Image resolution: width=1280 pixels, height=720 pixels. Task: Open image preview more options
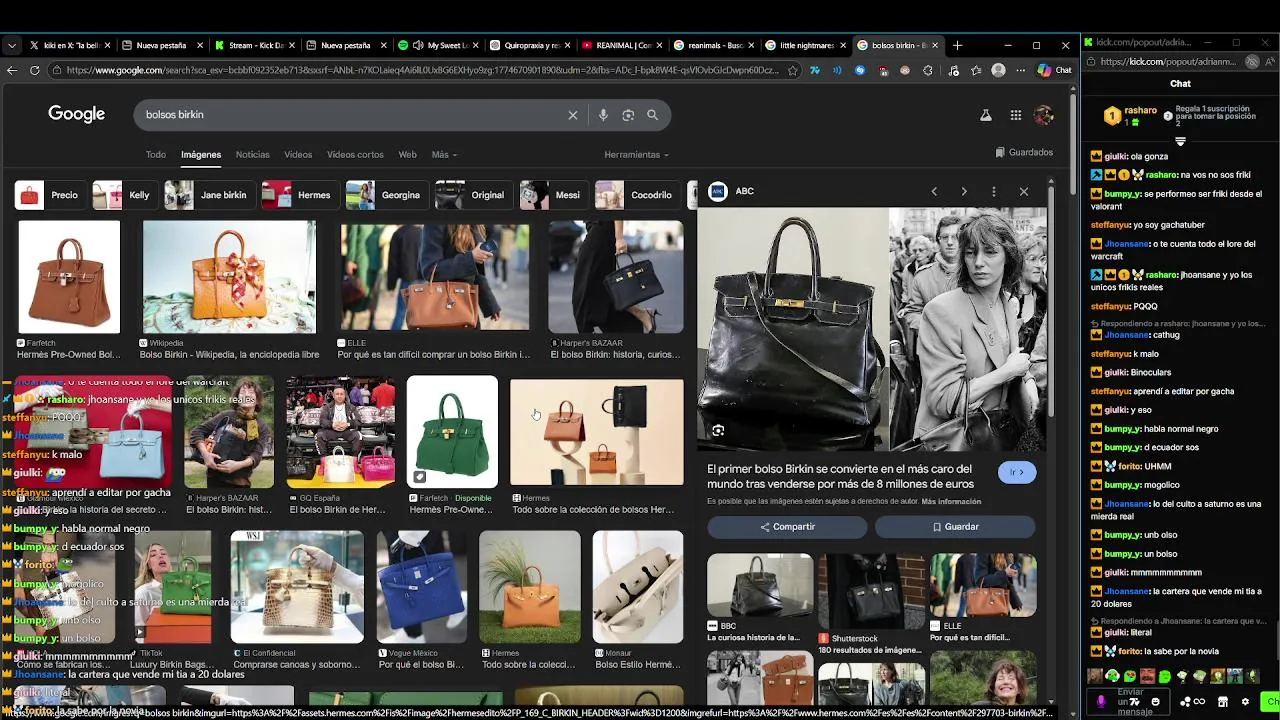pyautogui.click(x=993, y=191)
